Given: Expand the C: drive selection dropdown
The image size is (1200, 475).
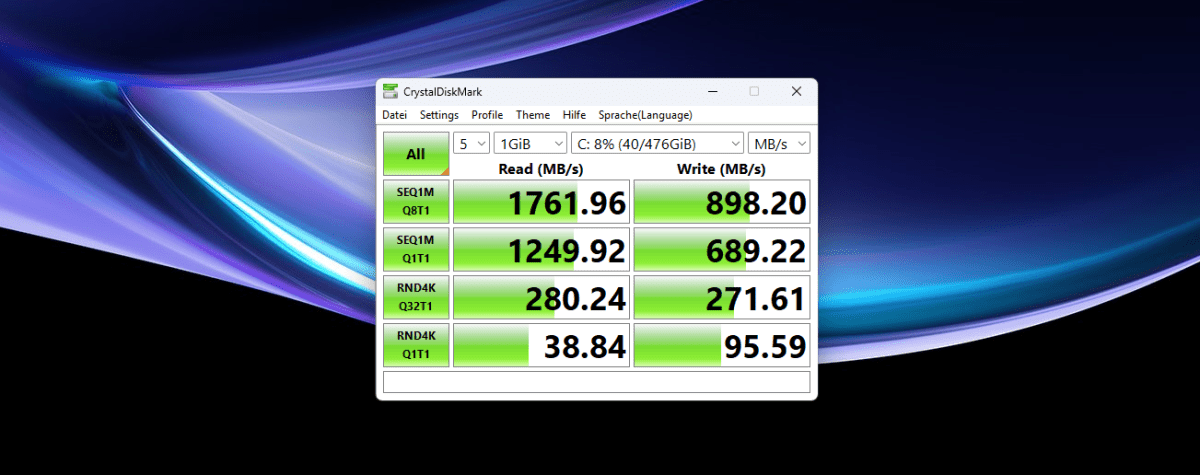Looking at the screenshot, I should (x=658, y=143).
